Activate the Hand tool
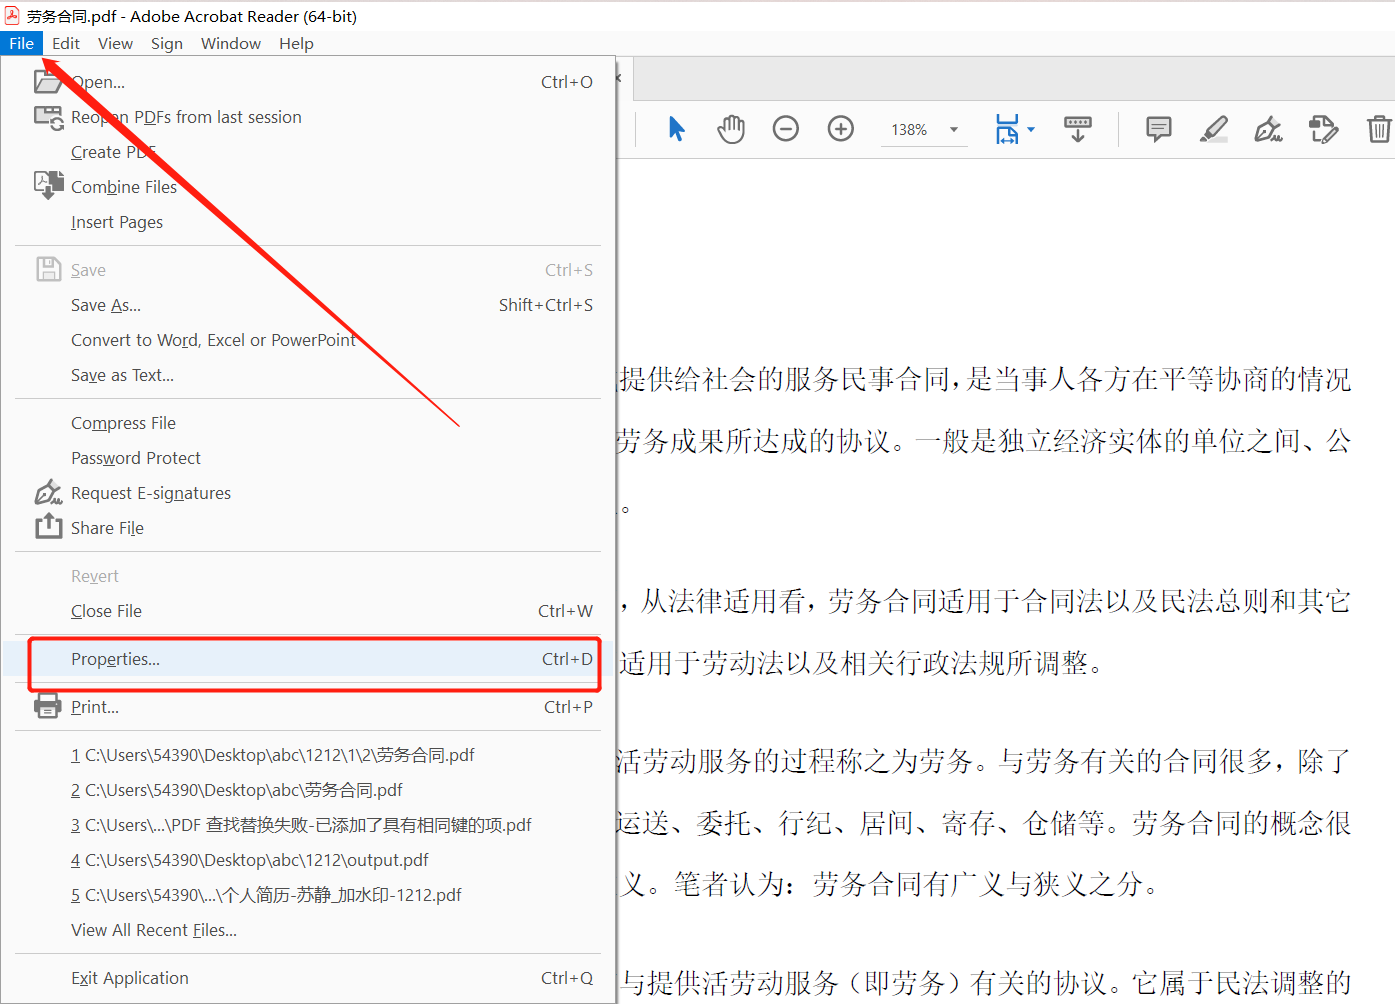This screenshot has height=1004, width=1395. point(731,128)
